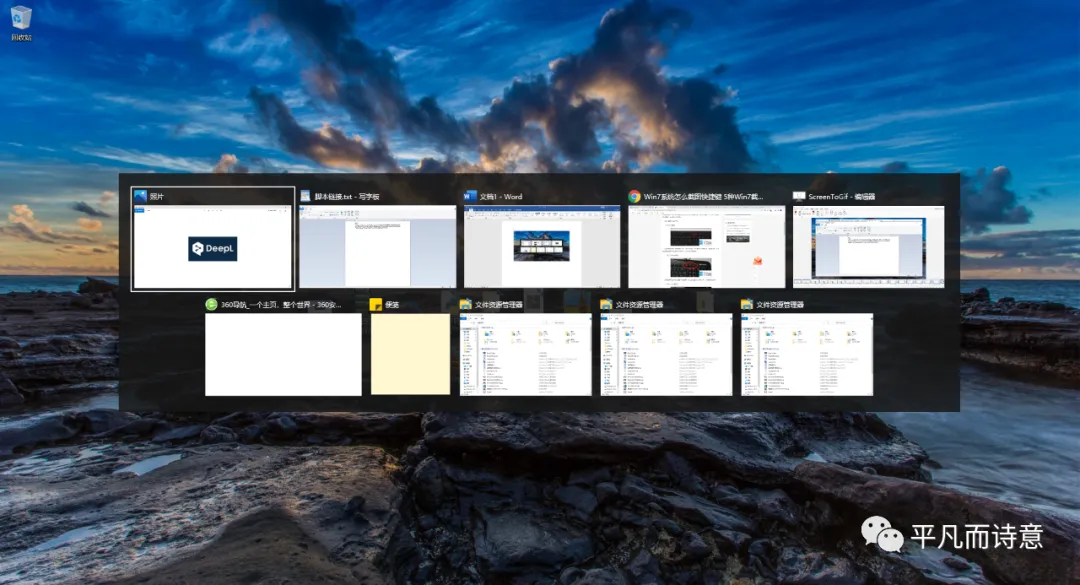The height and width of the screenshot is (585, 1080).
Task: Click the Word icon next to 文档1
Action: pyautogui.click(x=470, y=196)
